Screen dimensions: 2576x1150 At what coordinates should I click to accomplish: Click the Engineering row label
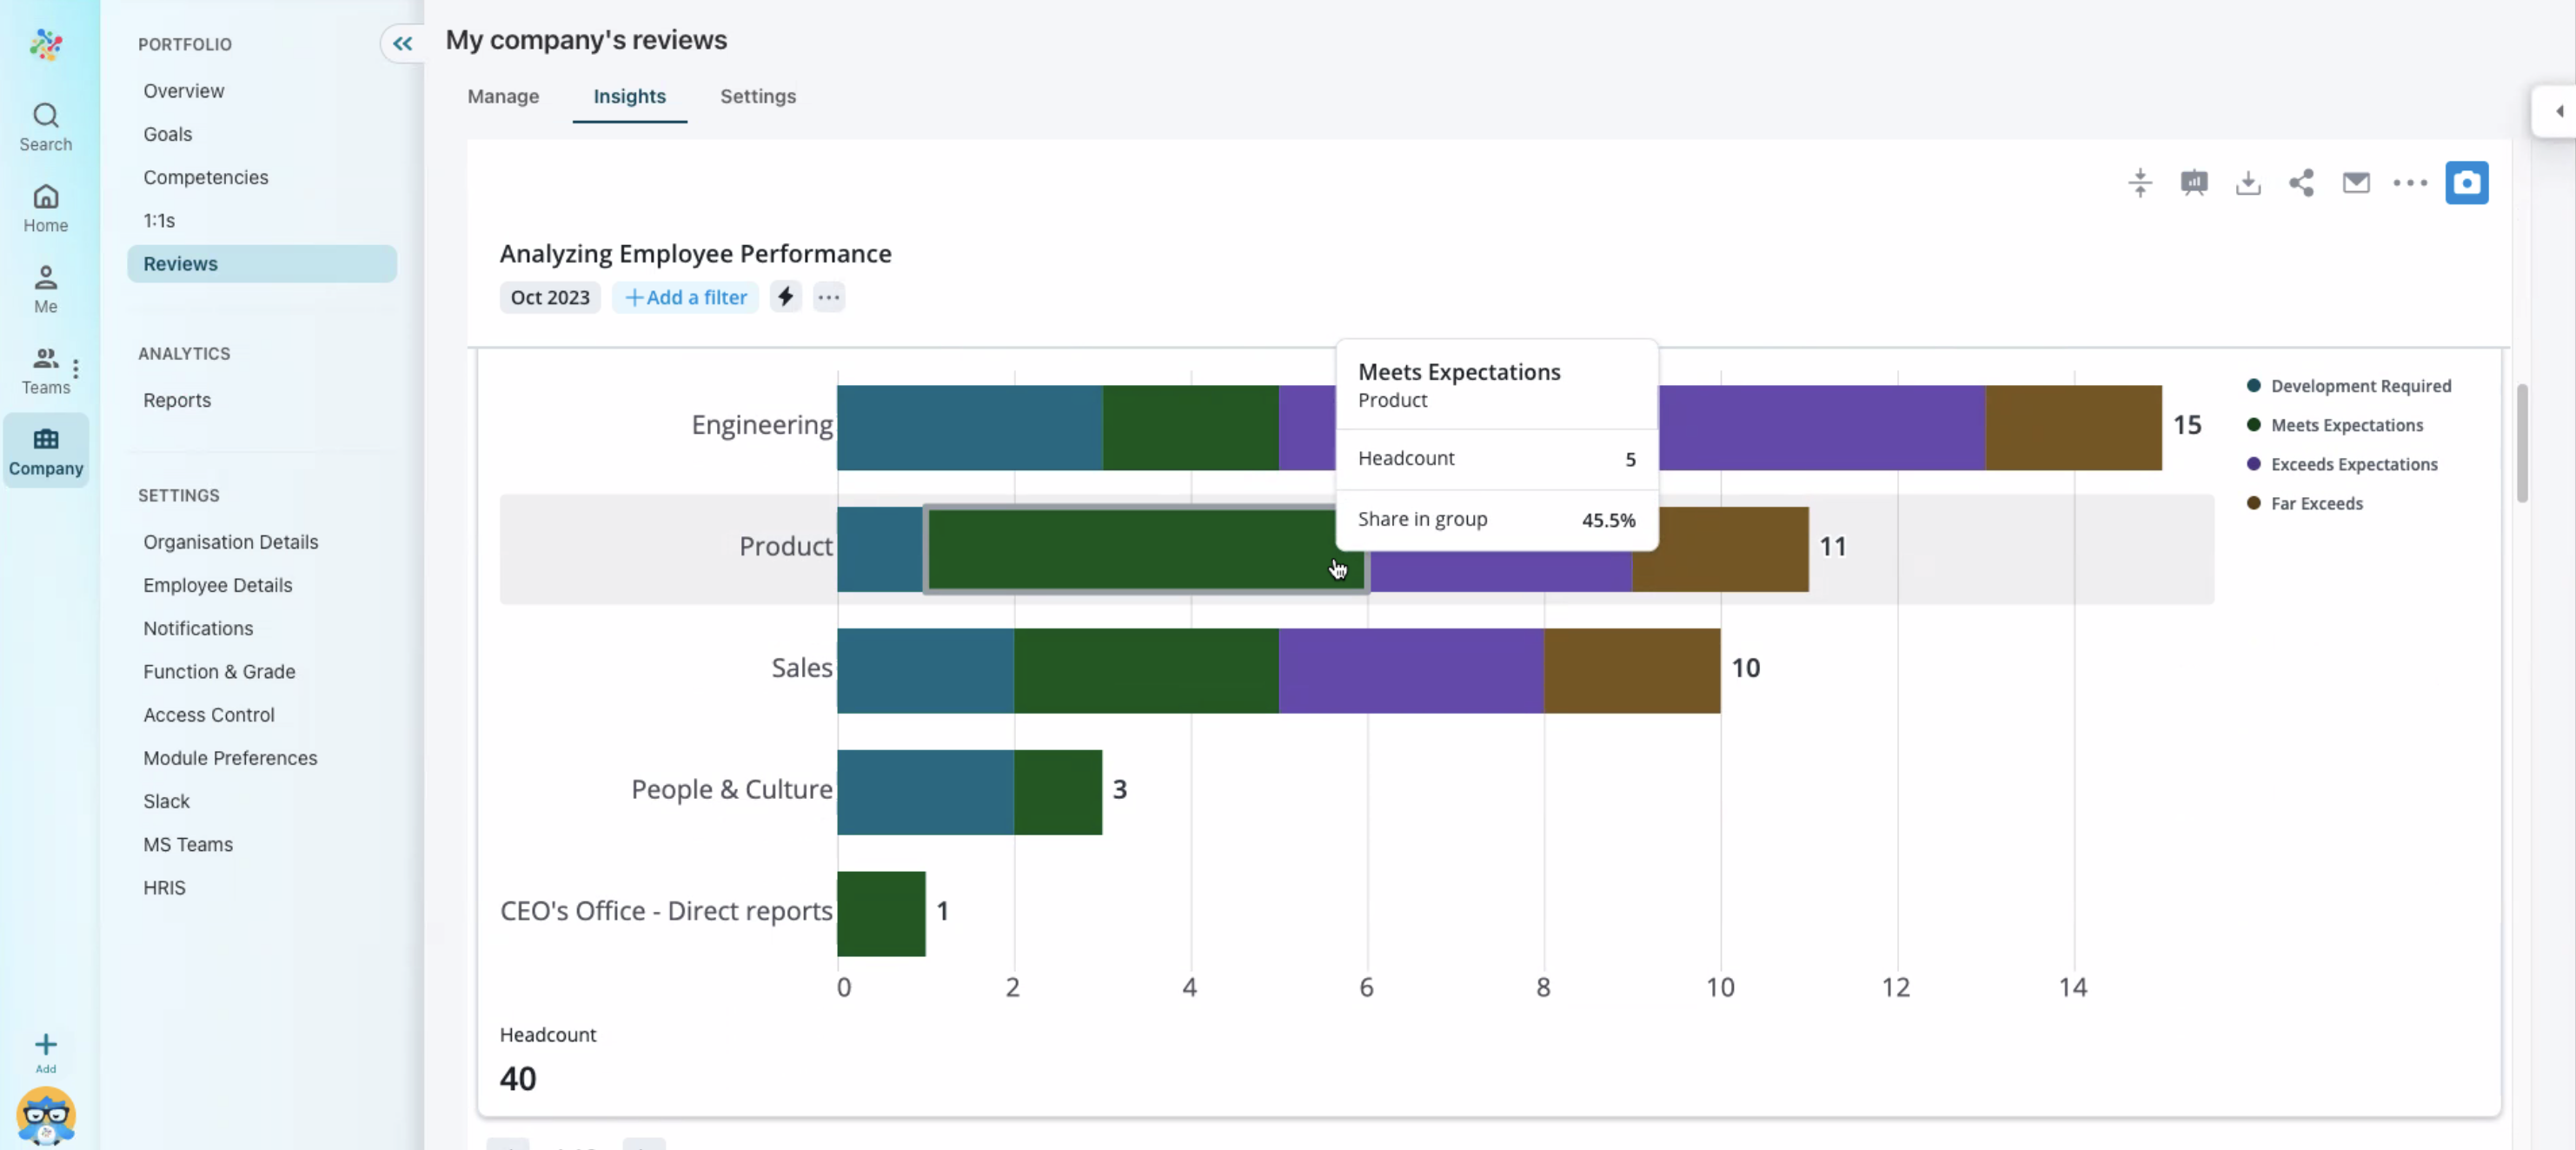[762, 425]
